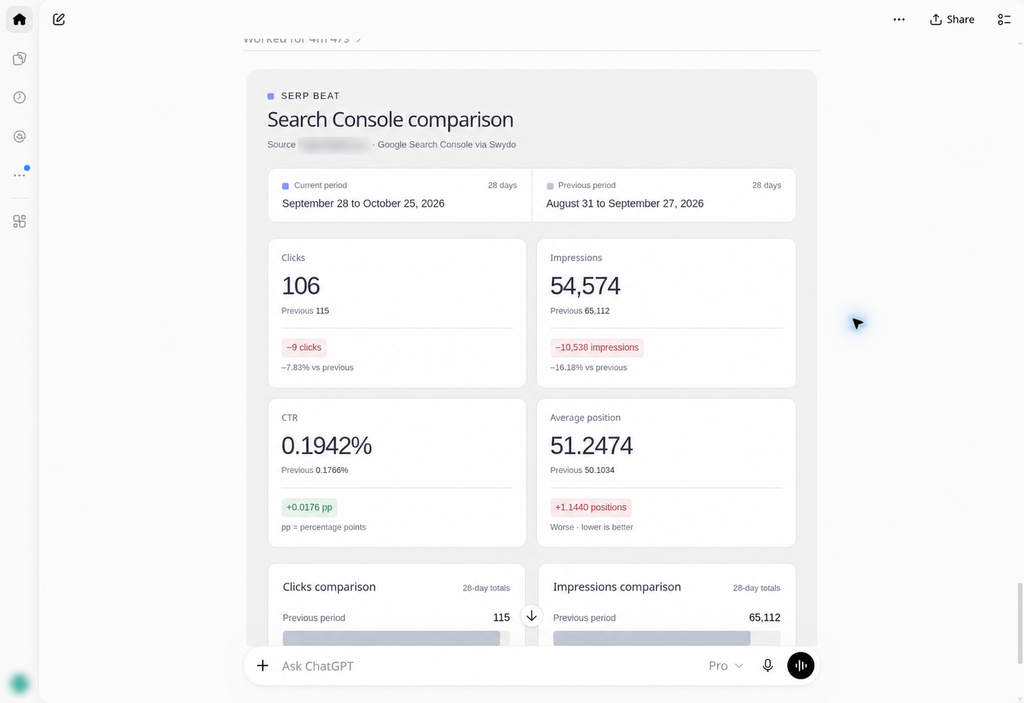
Task: Open the clock history icon in sidebar
Action: pyautogui.click(x=20, y=97)
